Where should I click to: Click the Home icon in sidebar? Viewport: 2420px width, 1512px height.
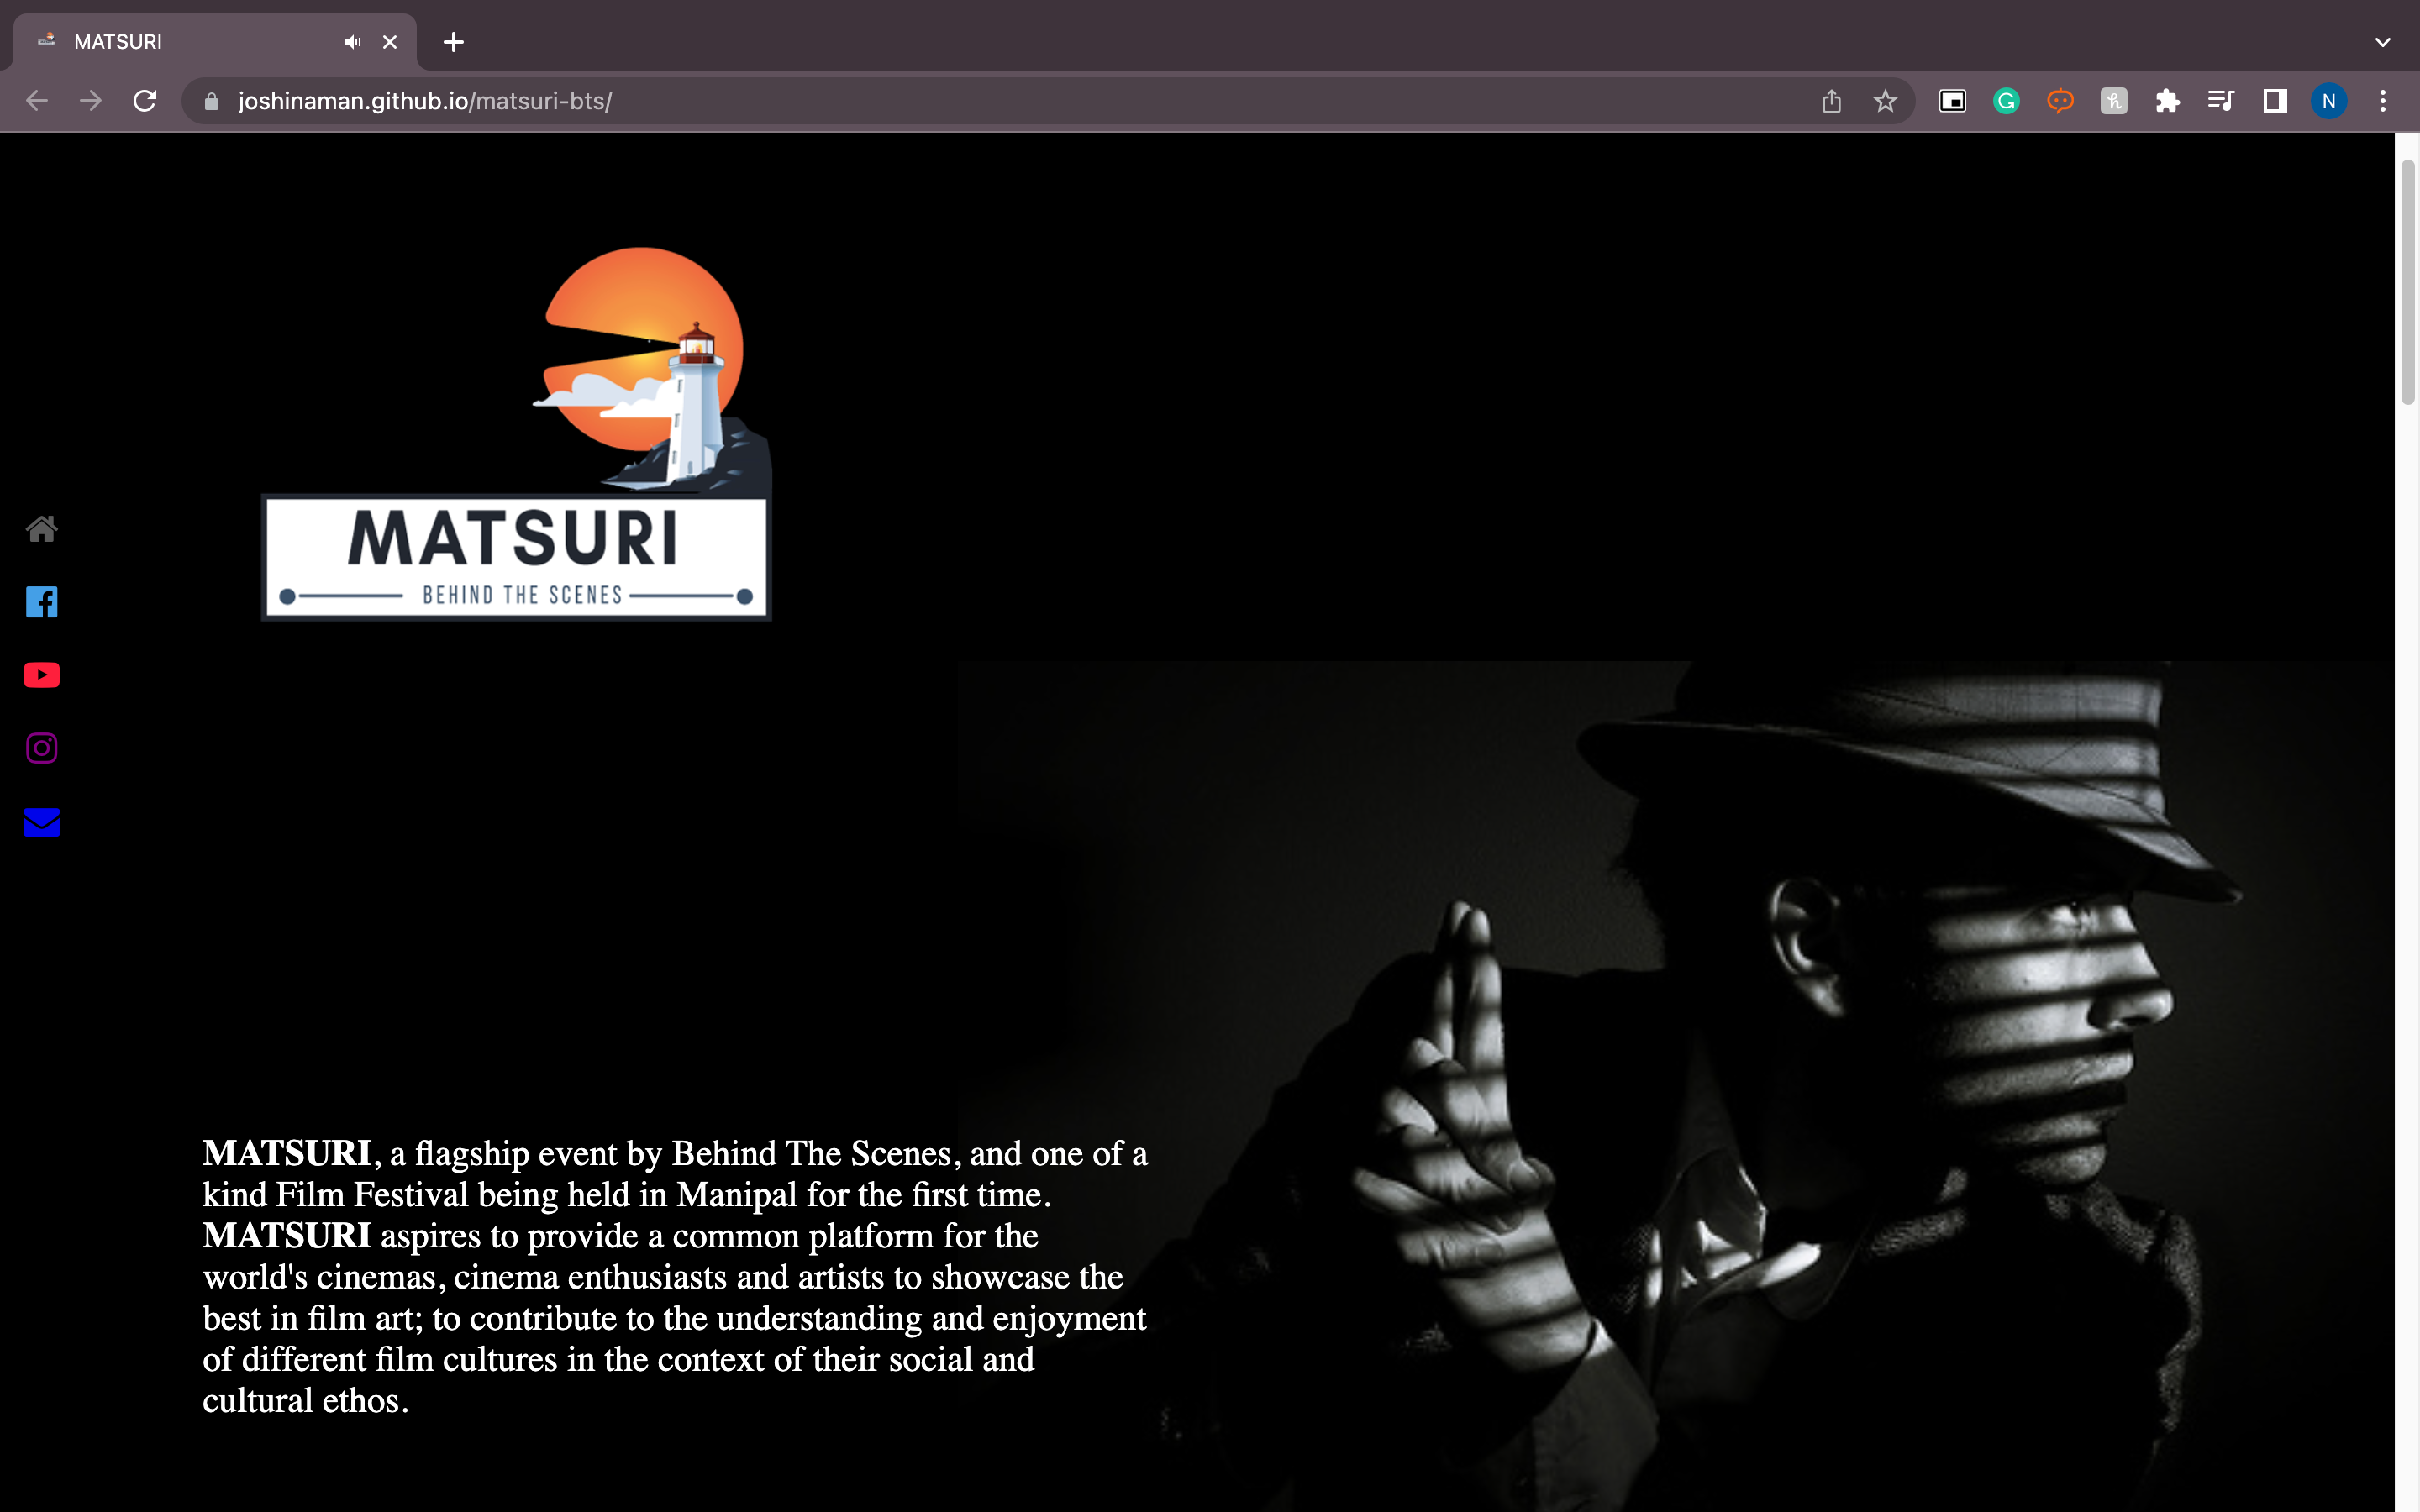[41, 528]
